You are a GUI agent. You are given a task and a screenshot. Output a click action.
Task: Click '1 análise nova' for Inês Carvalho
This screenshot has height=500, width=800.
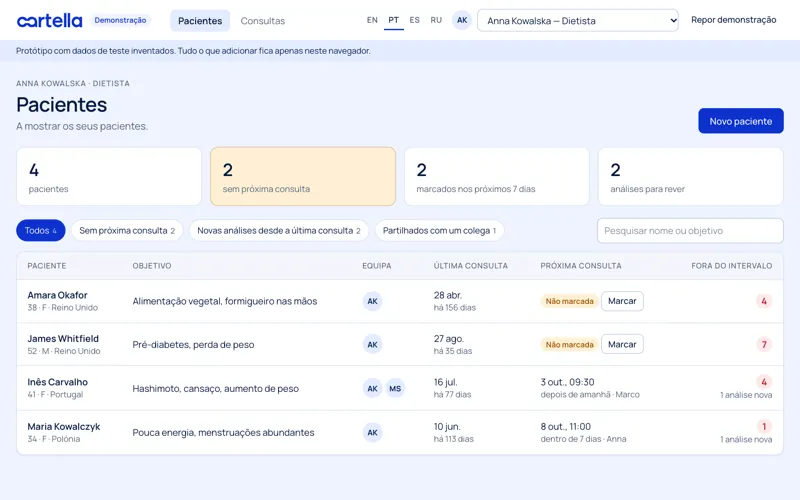pyautogui.click(x=746, y=395)
